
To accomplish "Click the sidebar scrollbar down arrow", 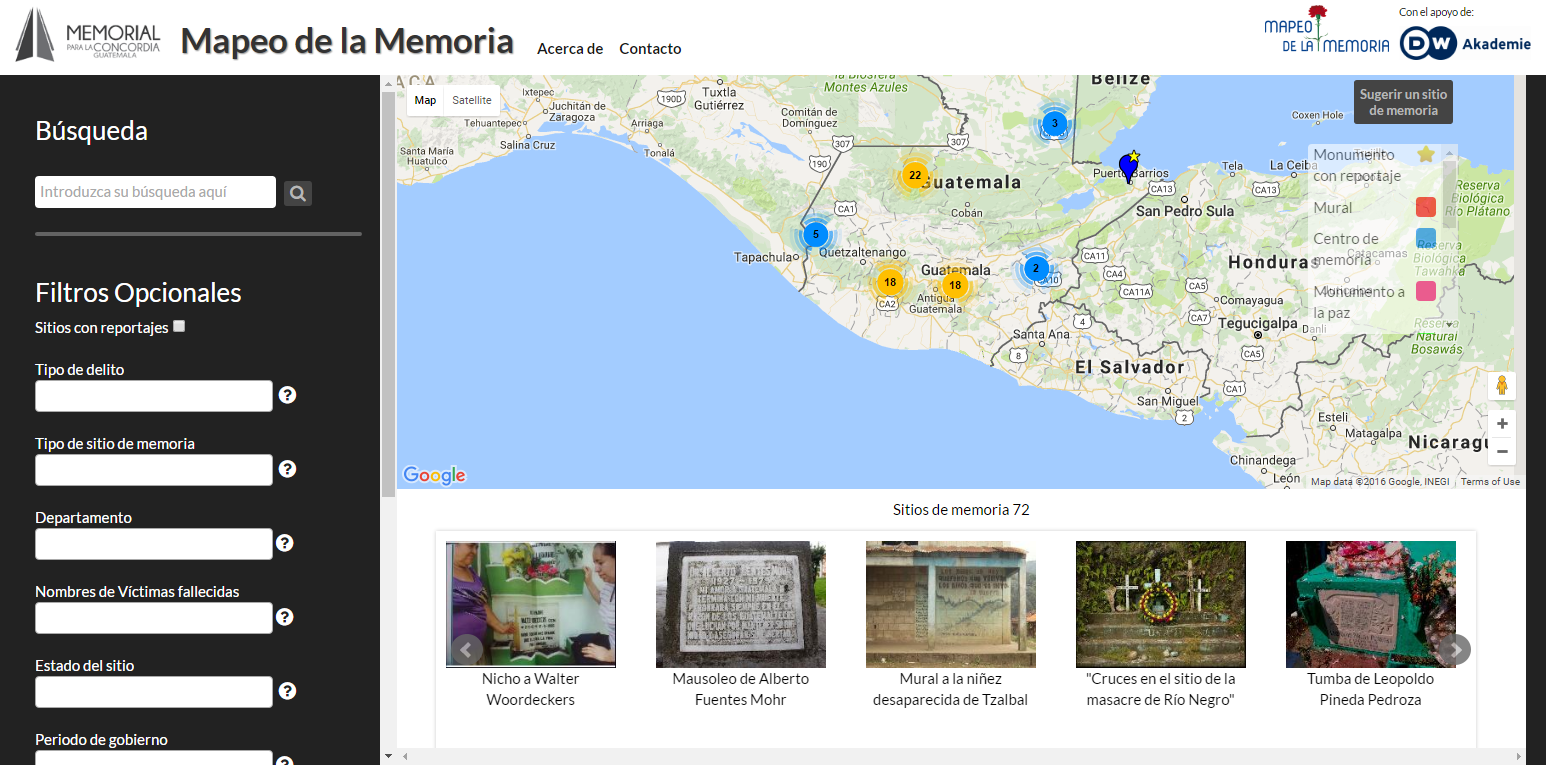I will [388, 756].
